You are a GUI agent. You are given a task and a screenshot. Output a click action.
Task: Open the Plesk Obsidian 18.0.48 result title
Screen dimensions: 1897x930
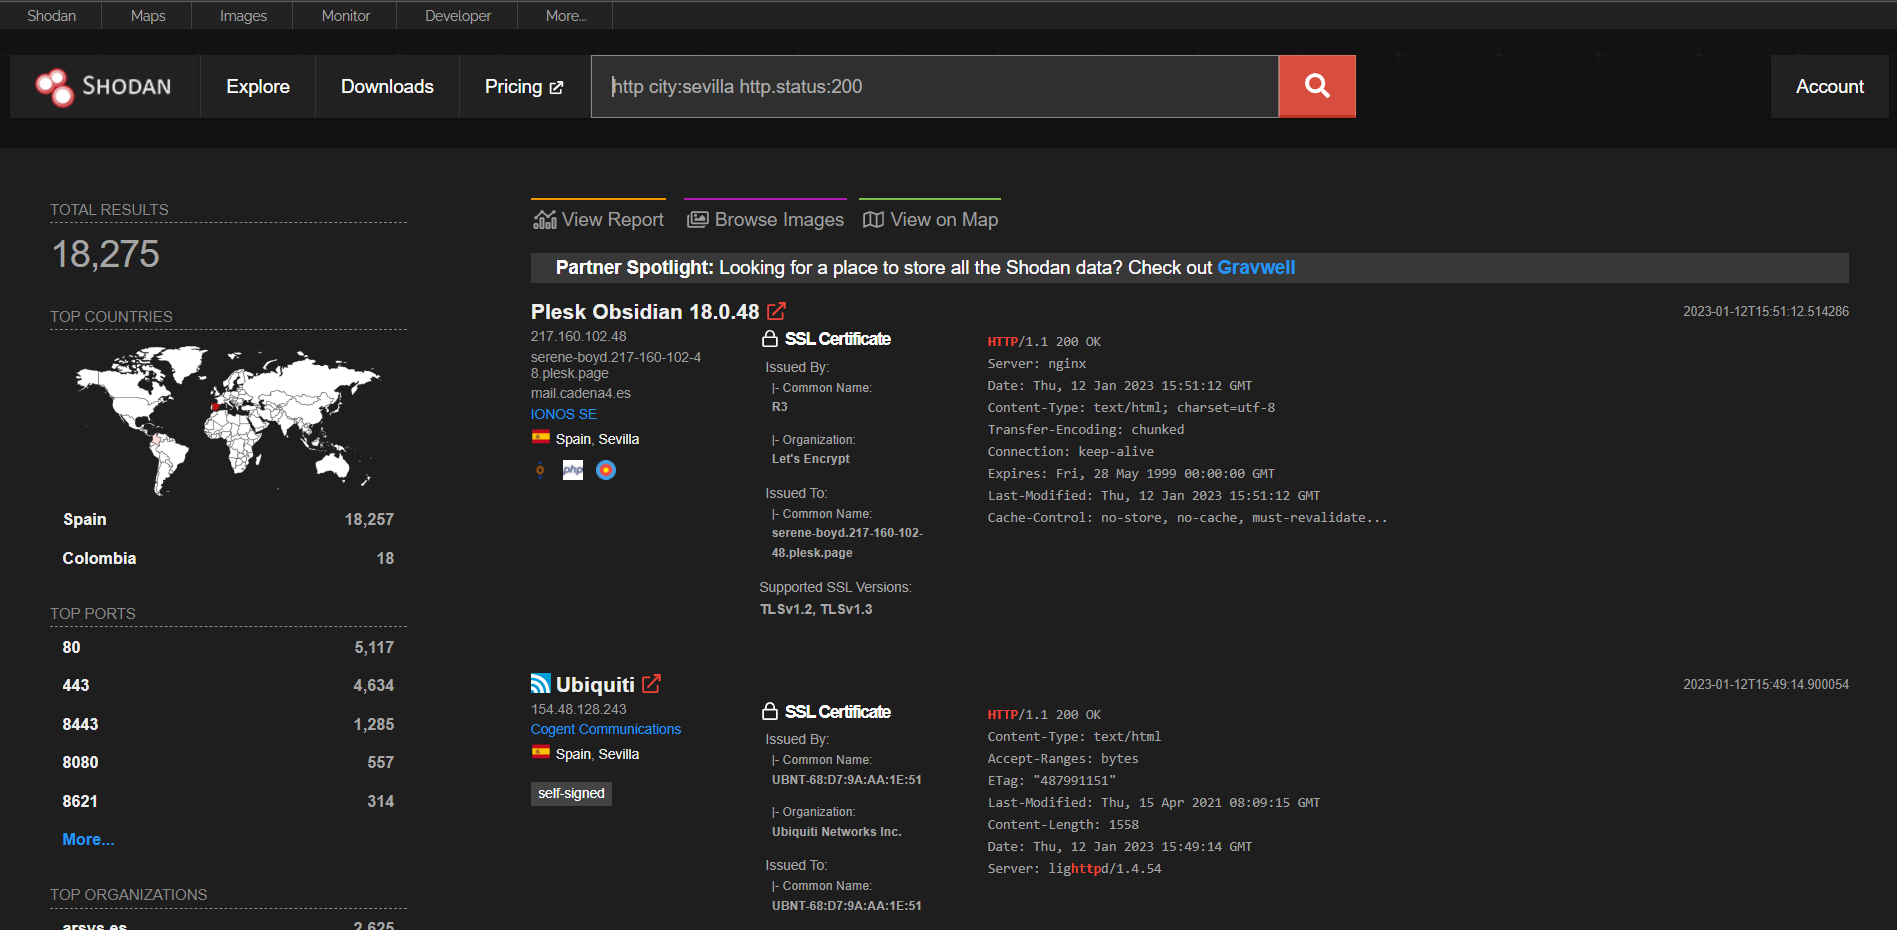[645, 312]
